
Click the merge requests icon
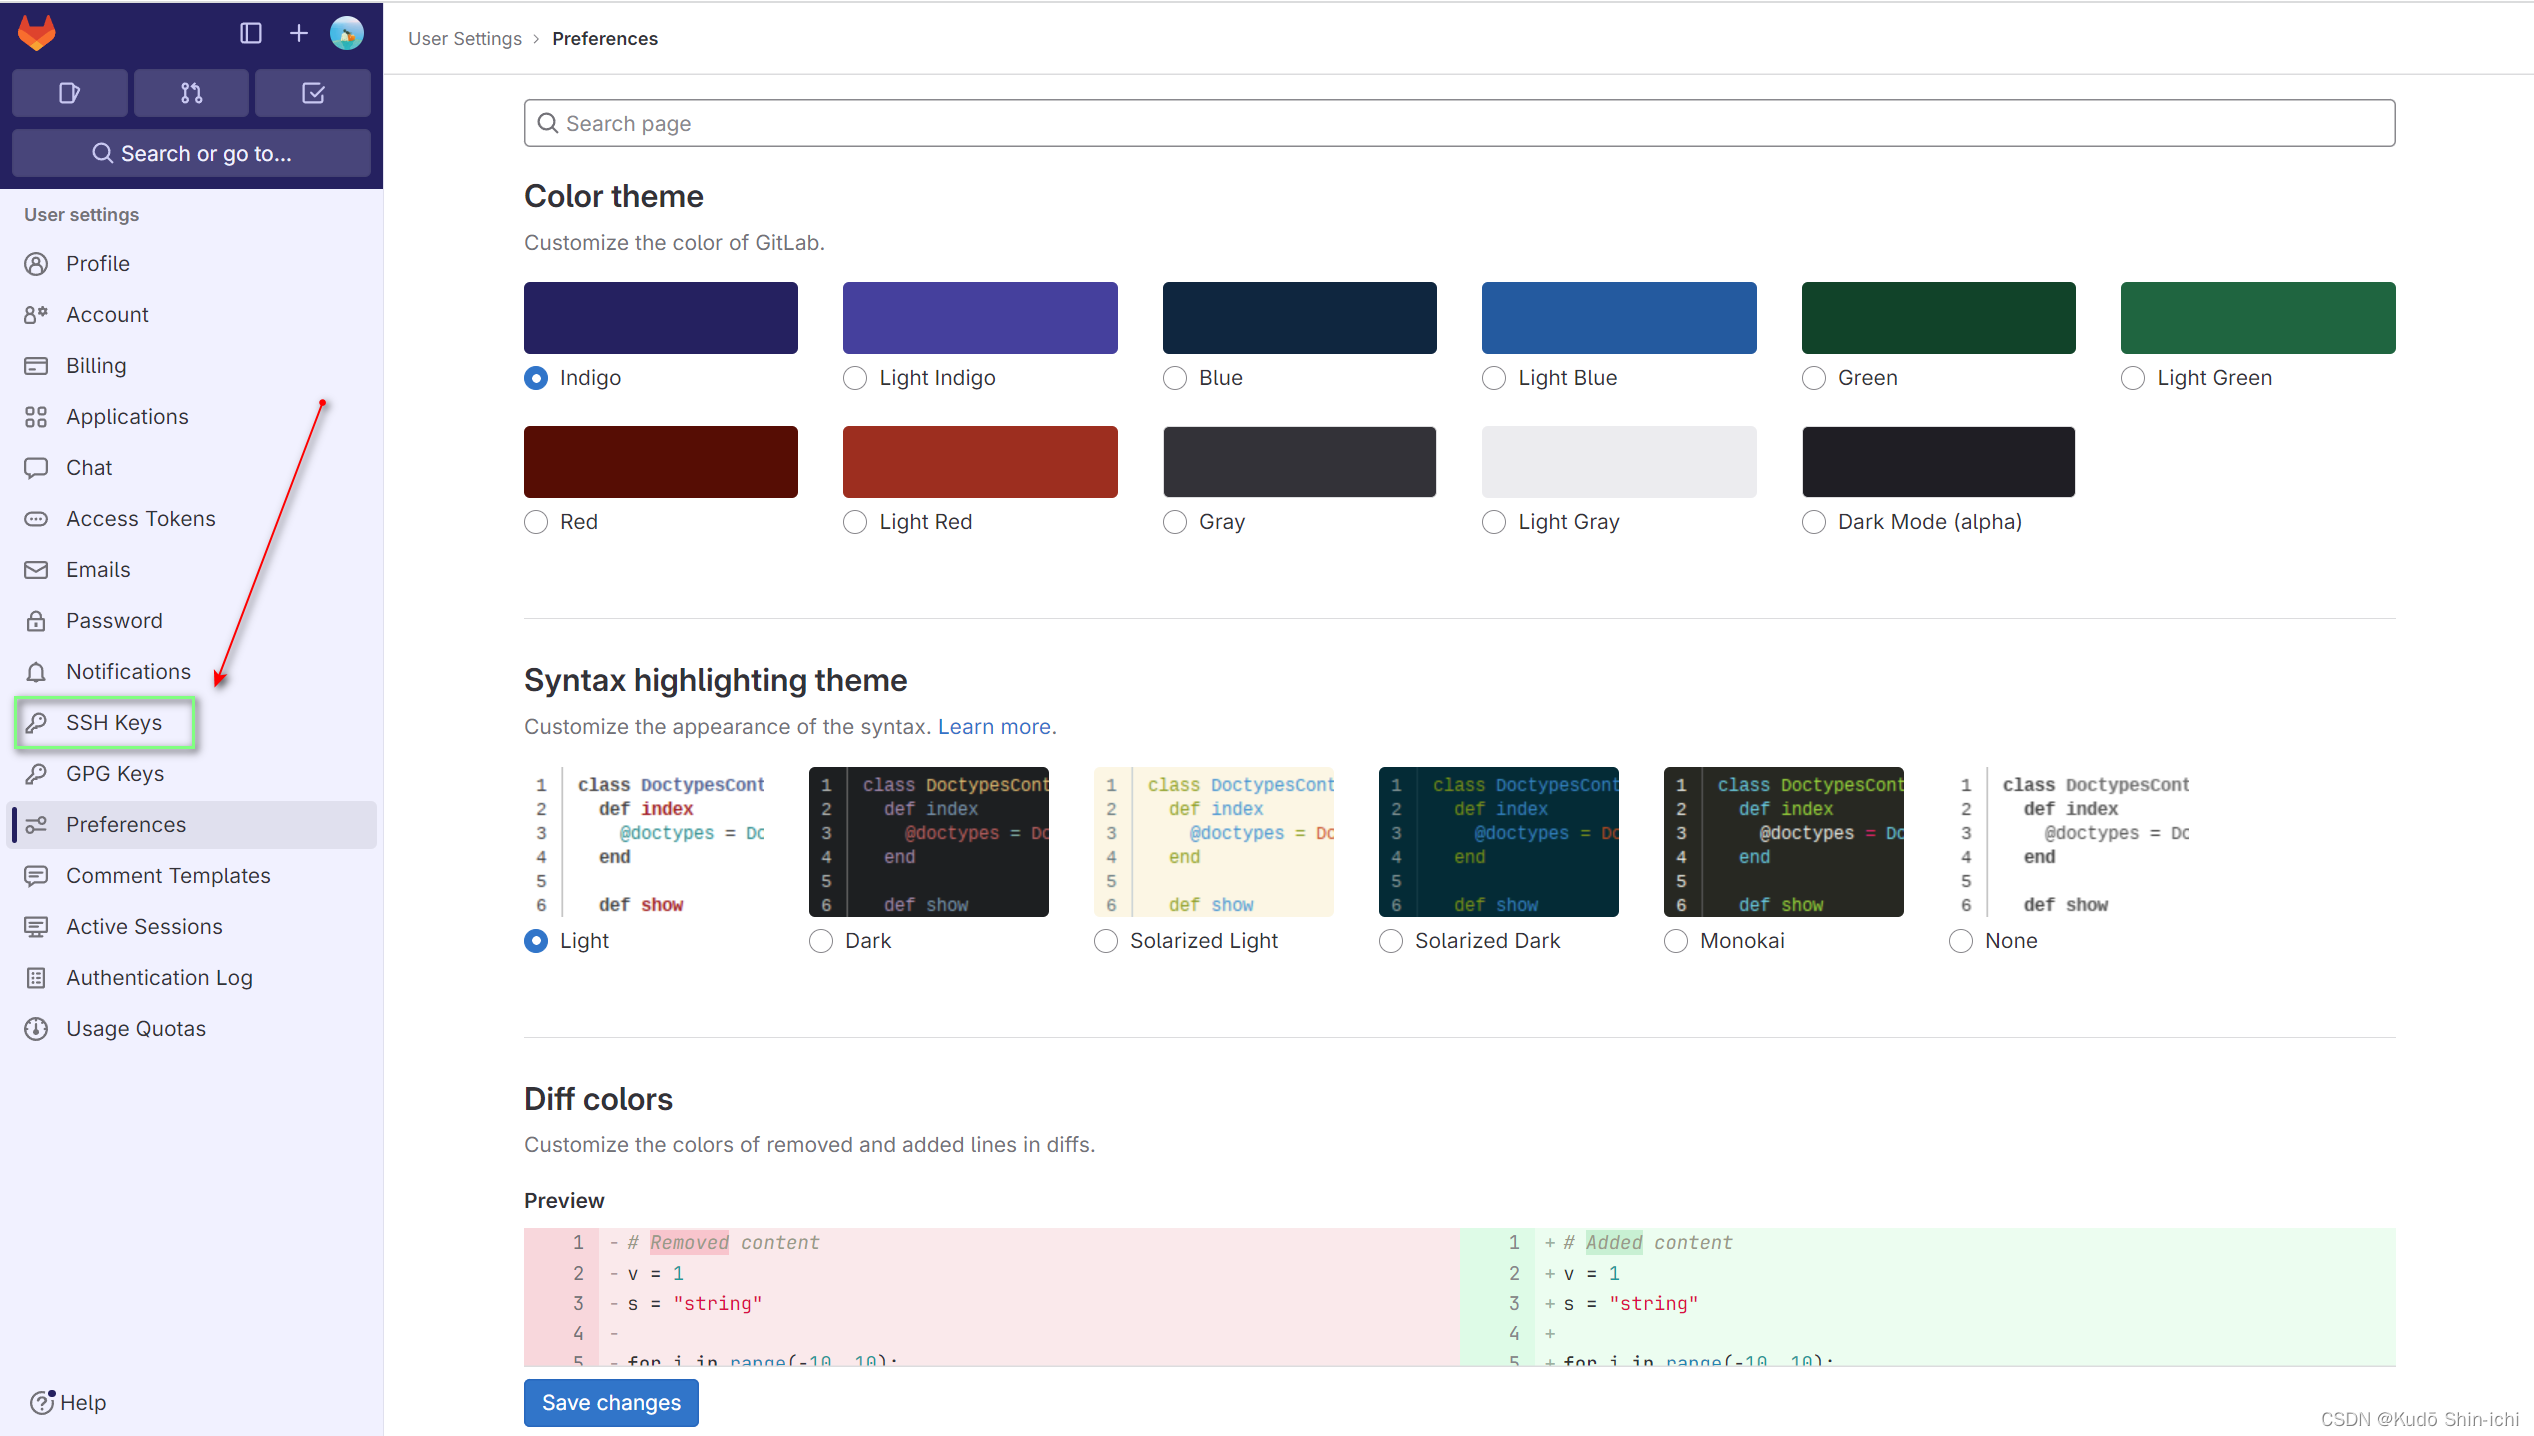coord(190,92)
